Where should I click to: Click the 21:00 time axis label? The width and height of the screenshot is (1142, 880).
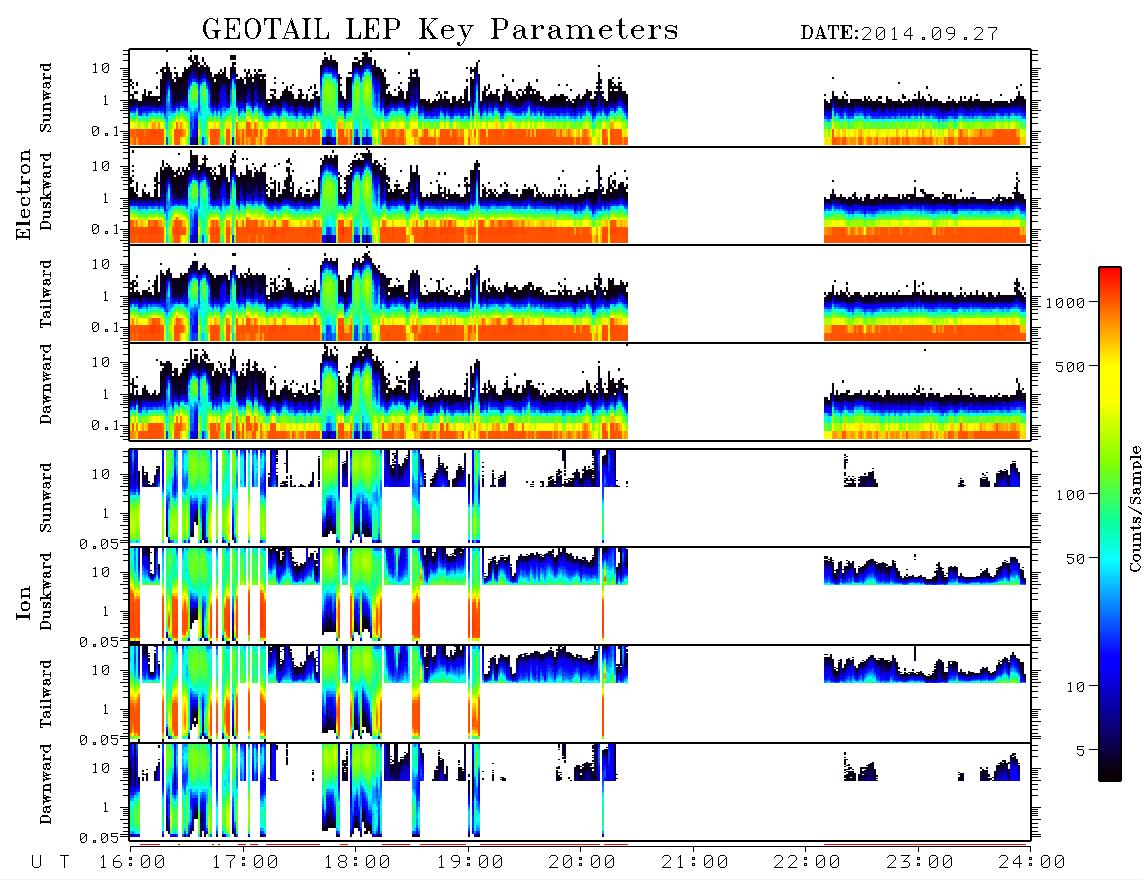point(695,862)
